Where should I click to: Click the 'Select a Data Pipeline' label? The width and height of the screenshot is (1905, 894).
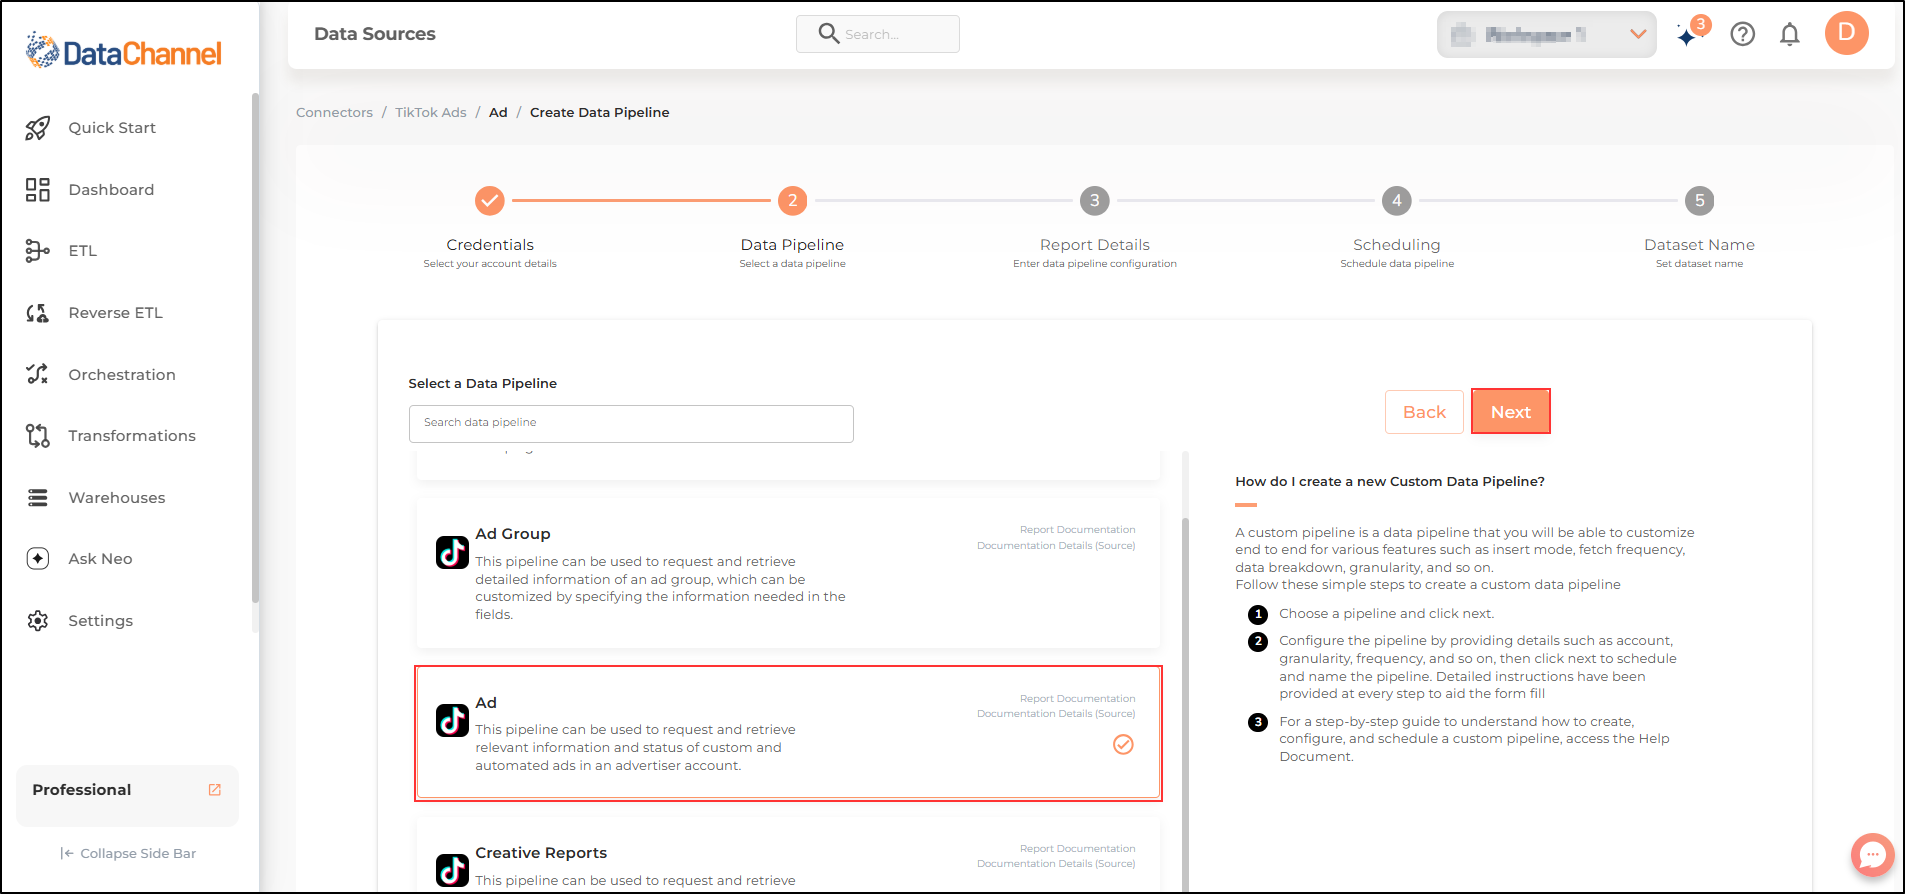[483, 384]
